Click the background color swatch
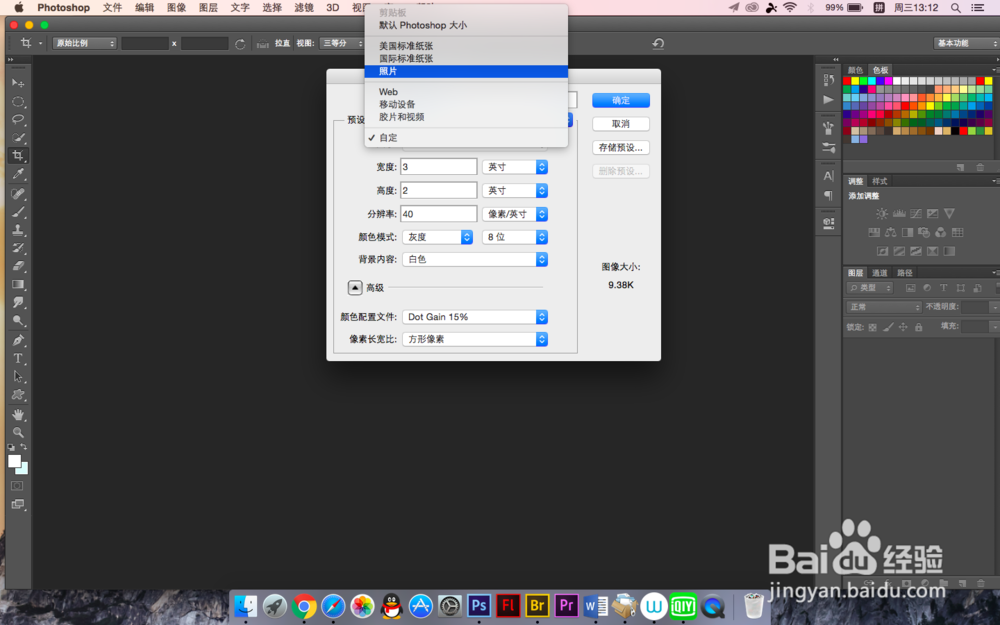The image size is (1000, 625). [x=24, y=470]
